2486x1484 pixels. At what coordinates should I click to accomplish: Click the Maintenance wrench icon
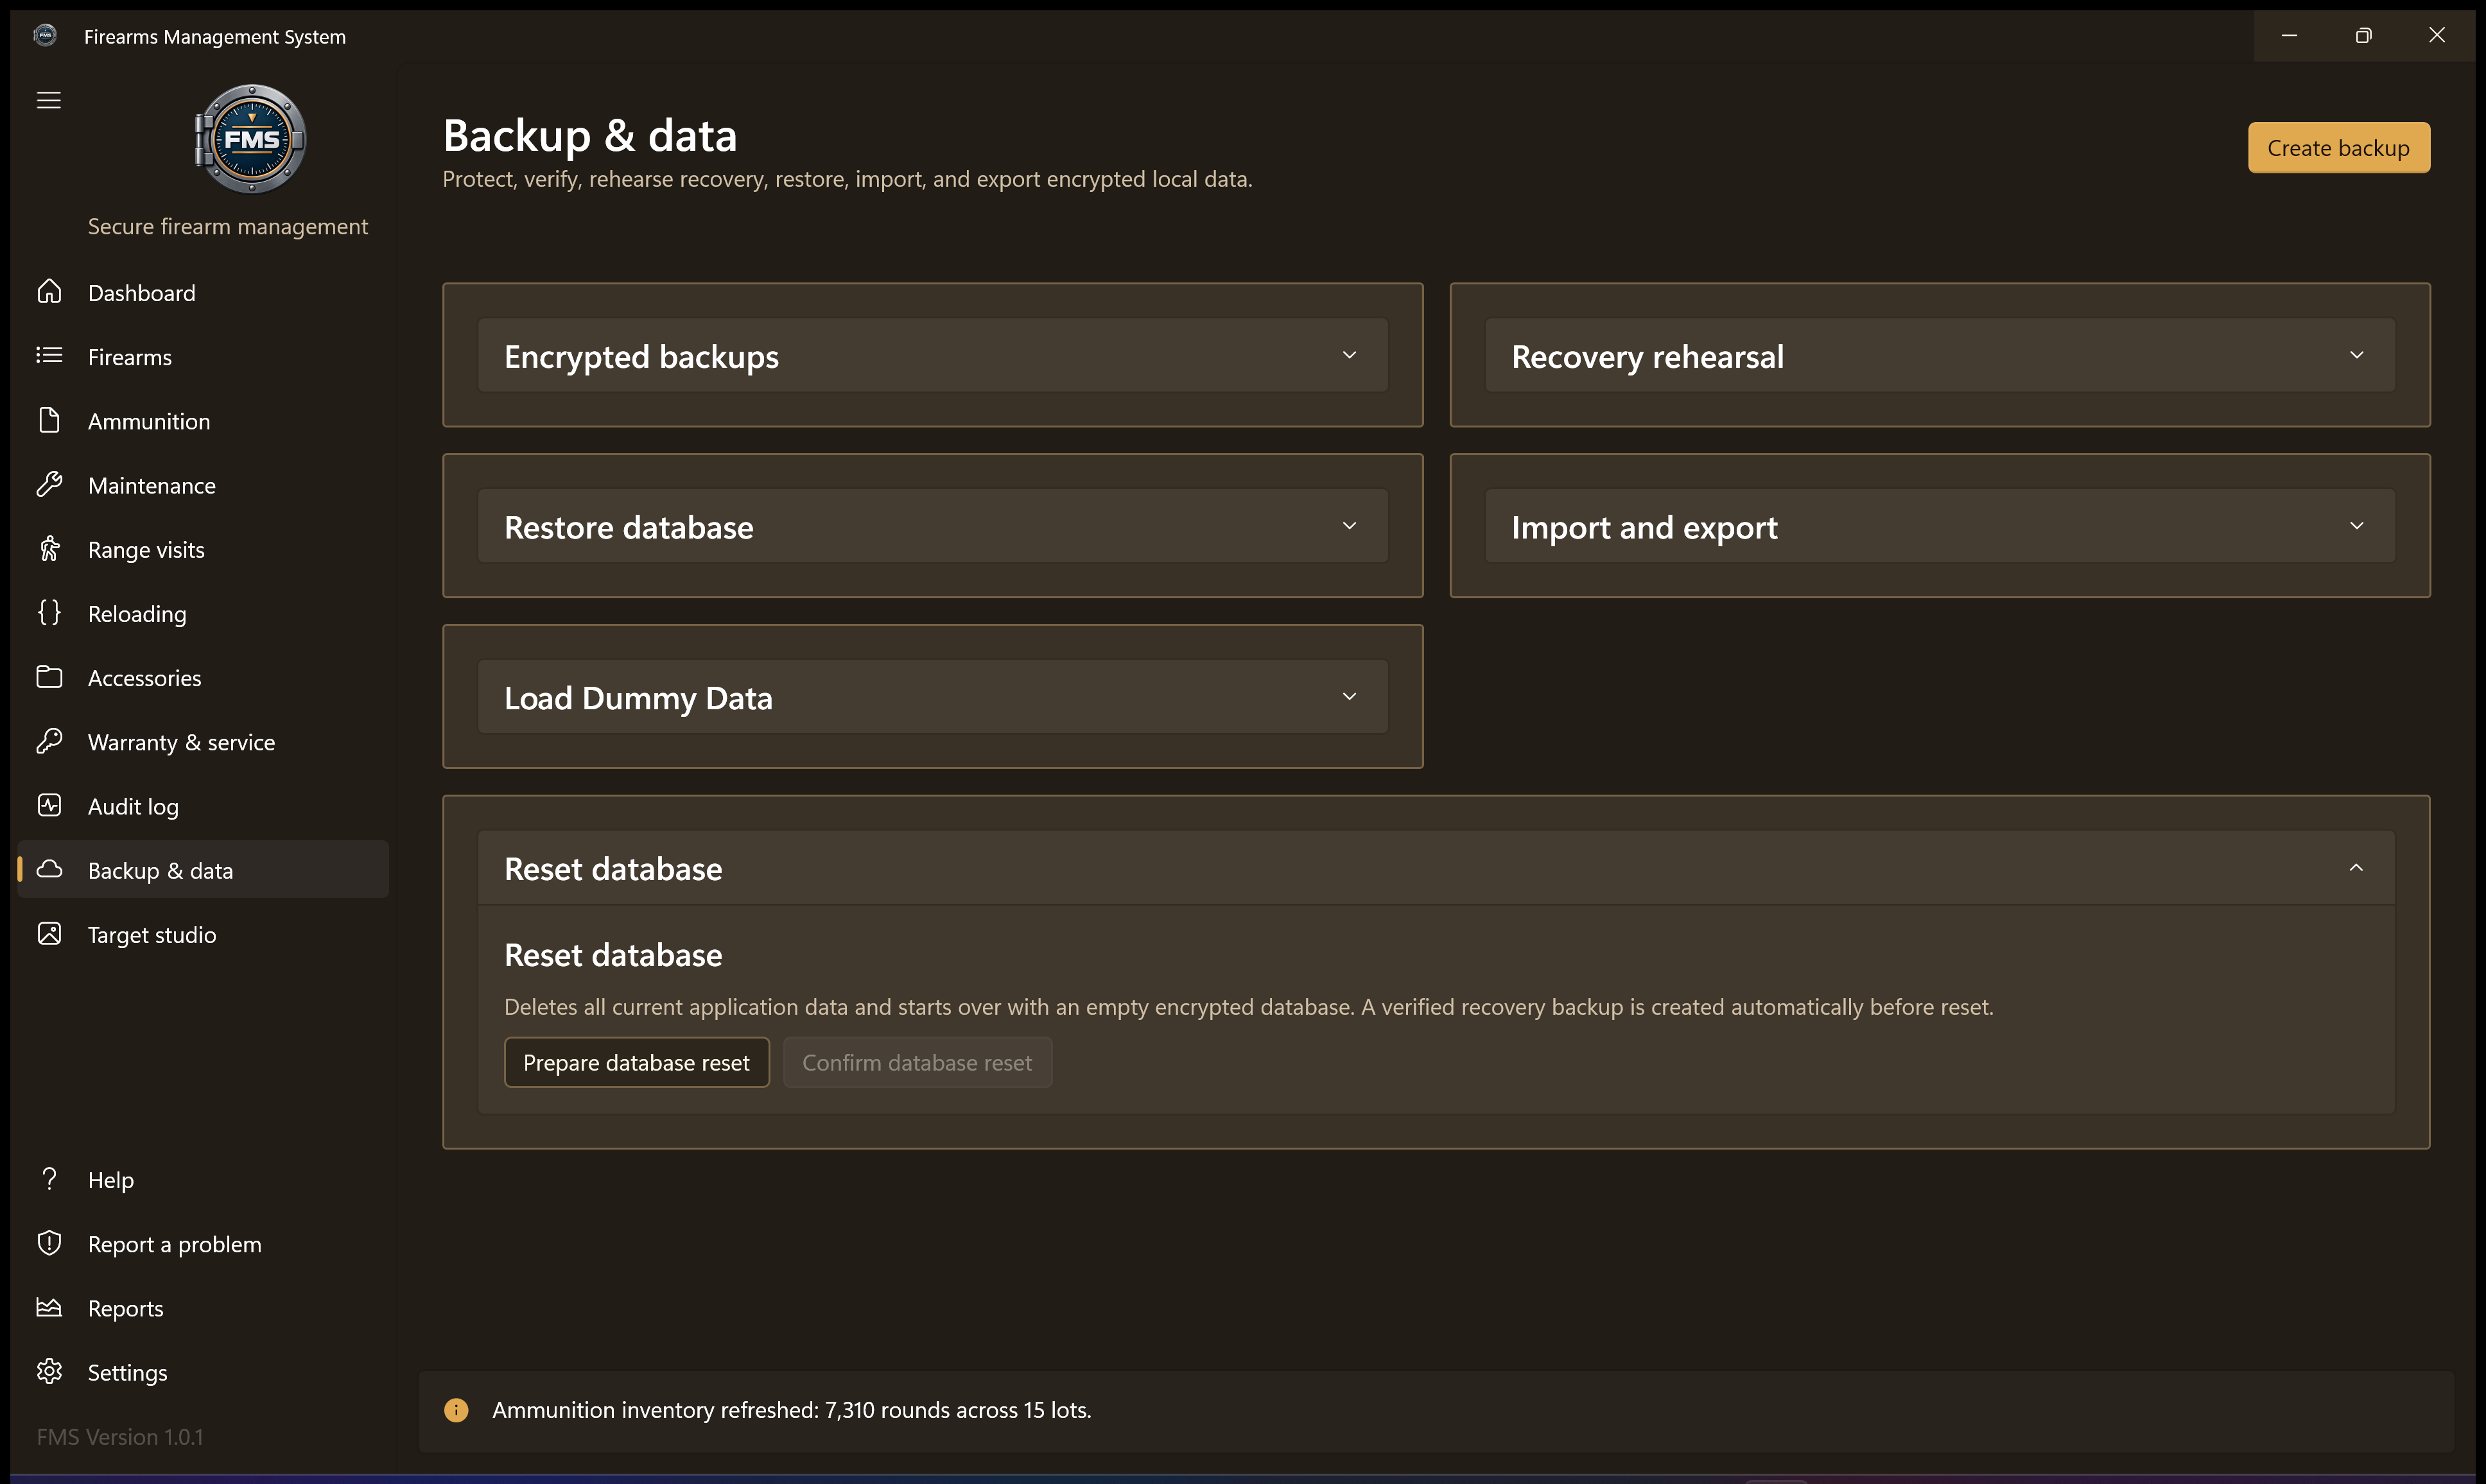49,485
